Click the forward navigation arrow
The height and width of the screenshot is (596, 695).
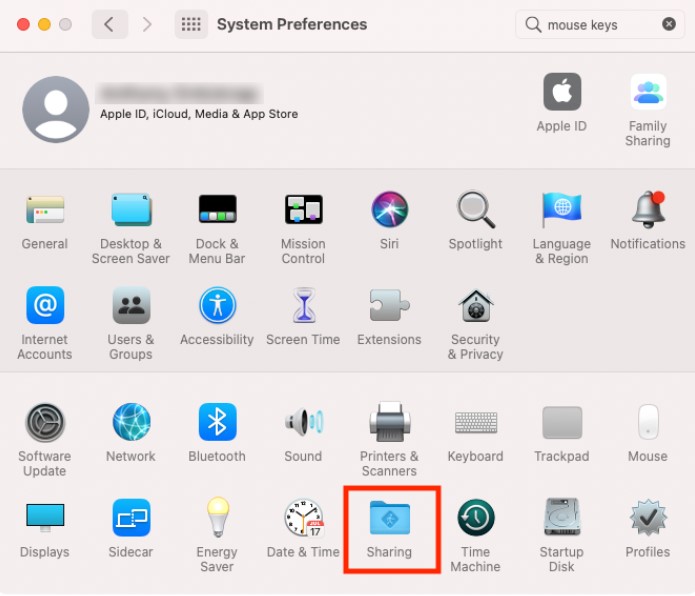147,24
